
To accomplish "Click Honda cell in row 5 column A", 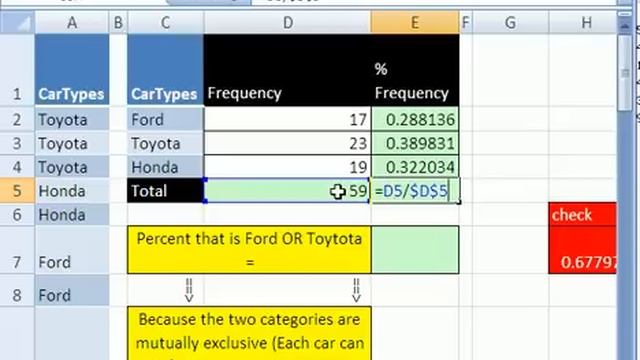I will point(72,191).
